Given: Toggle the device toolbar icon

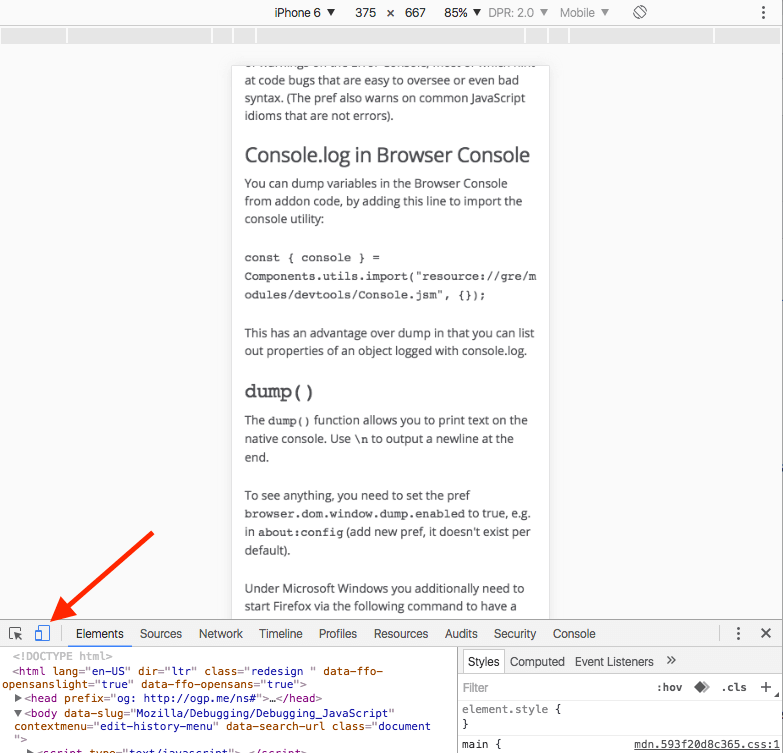Looking at the screenshot, I should point(42,633).
